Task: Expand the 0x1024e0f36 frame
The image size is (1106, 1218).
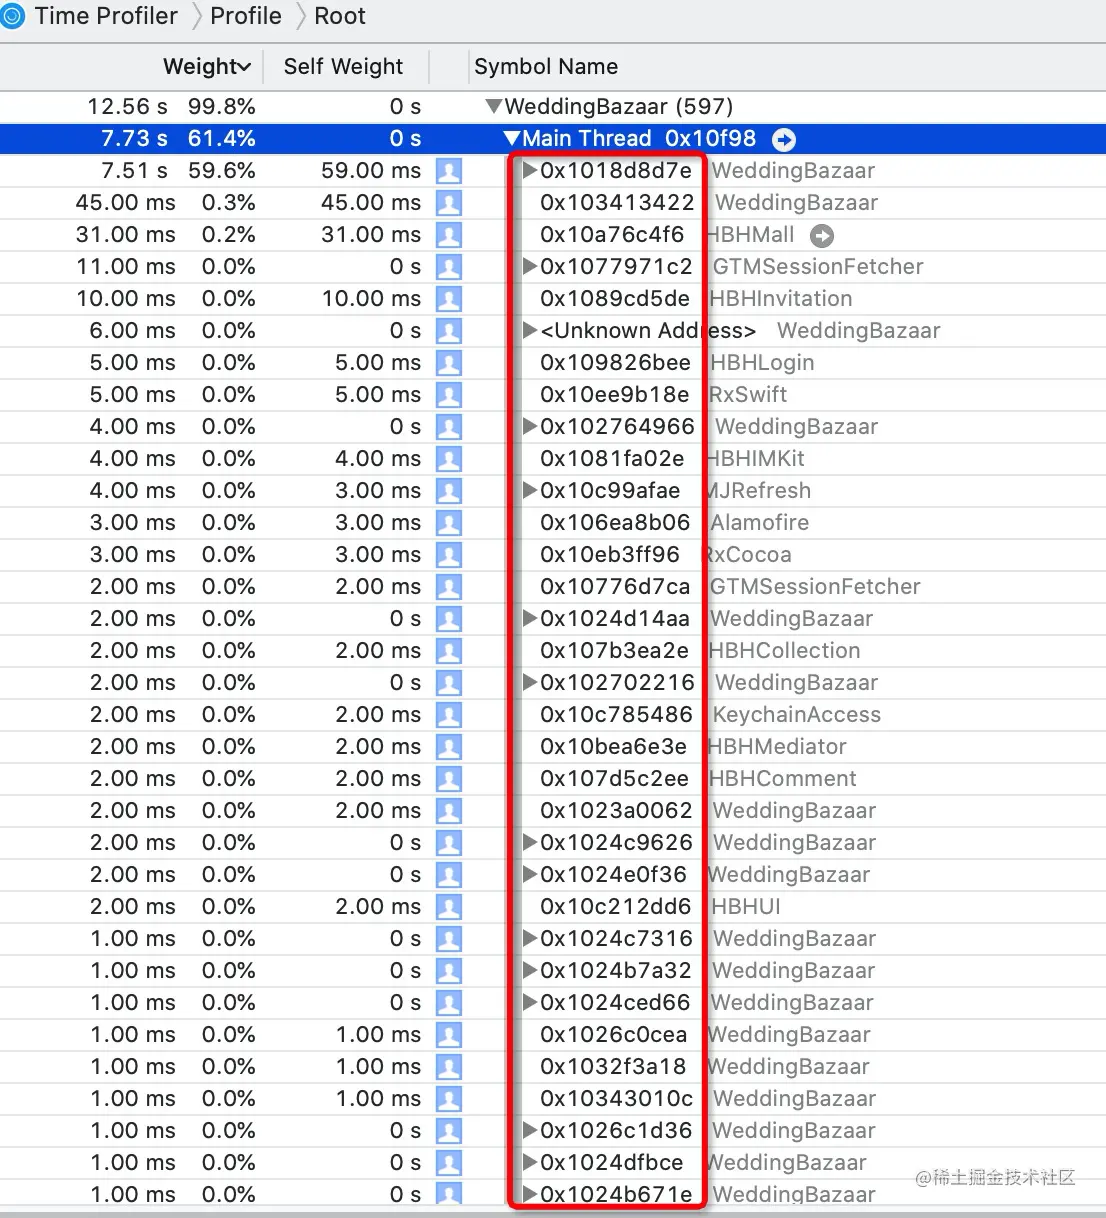Action: [530, 875]
